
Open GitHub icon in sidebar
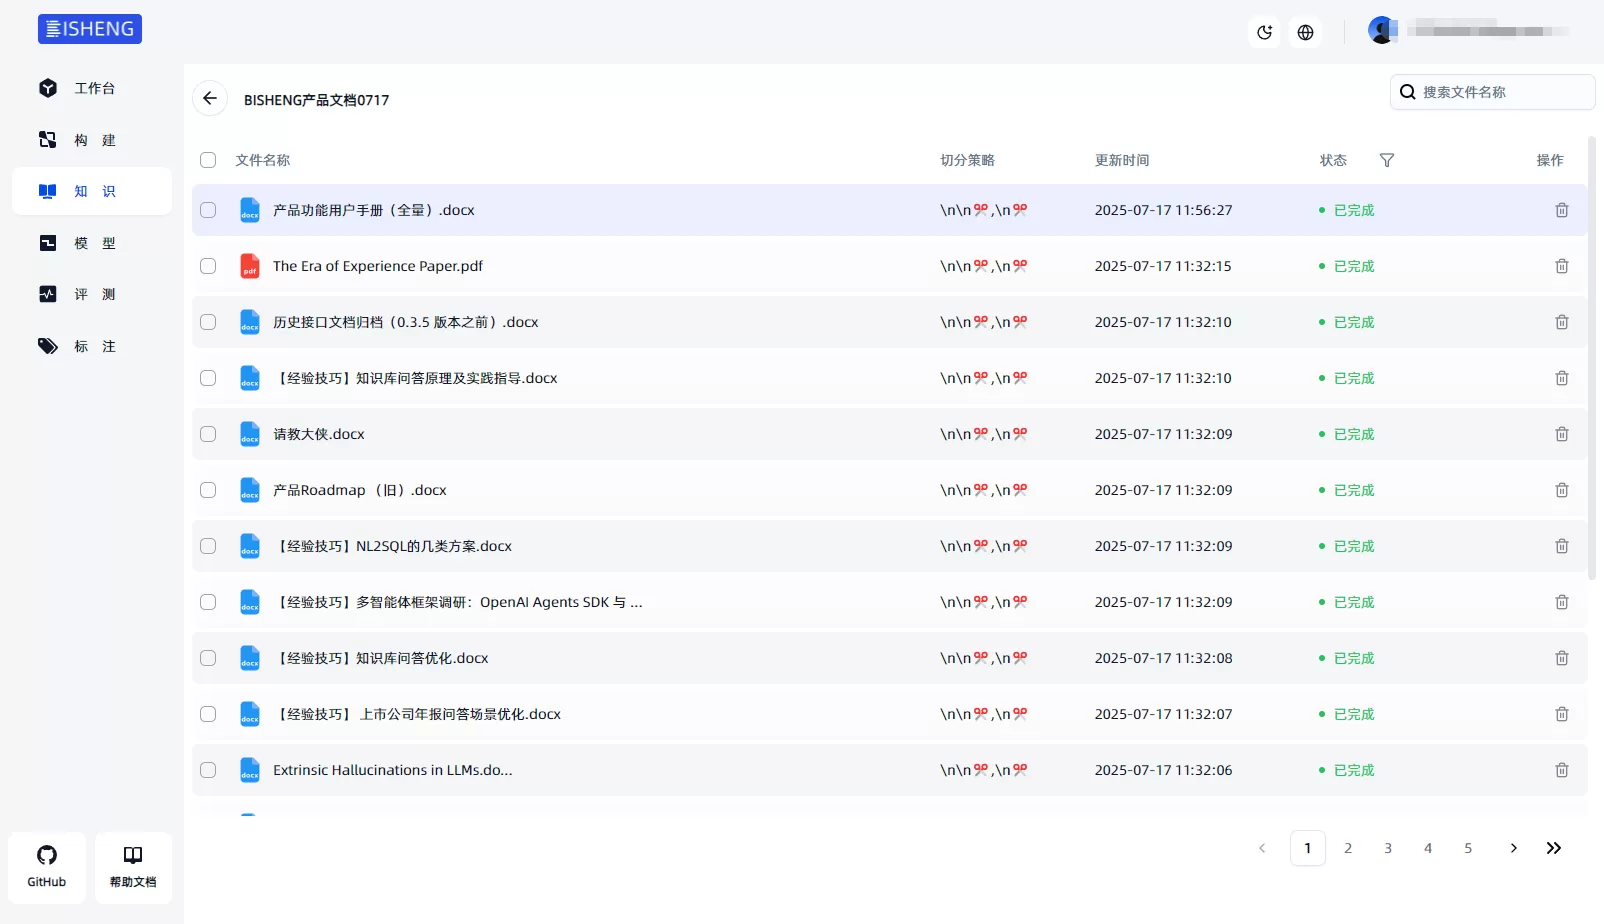coord(47,867)
